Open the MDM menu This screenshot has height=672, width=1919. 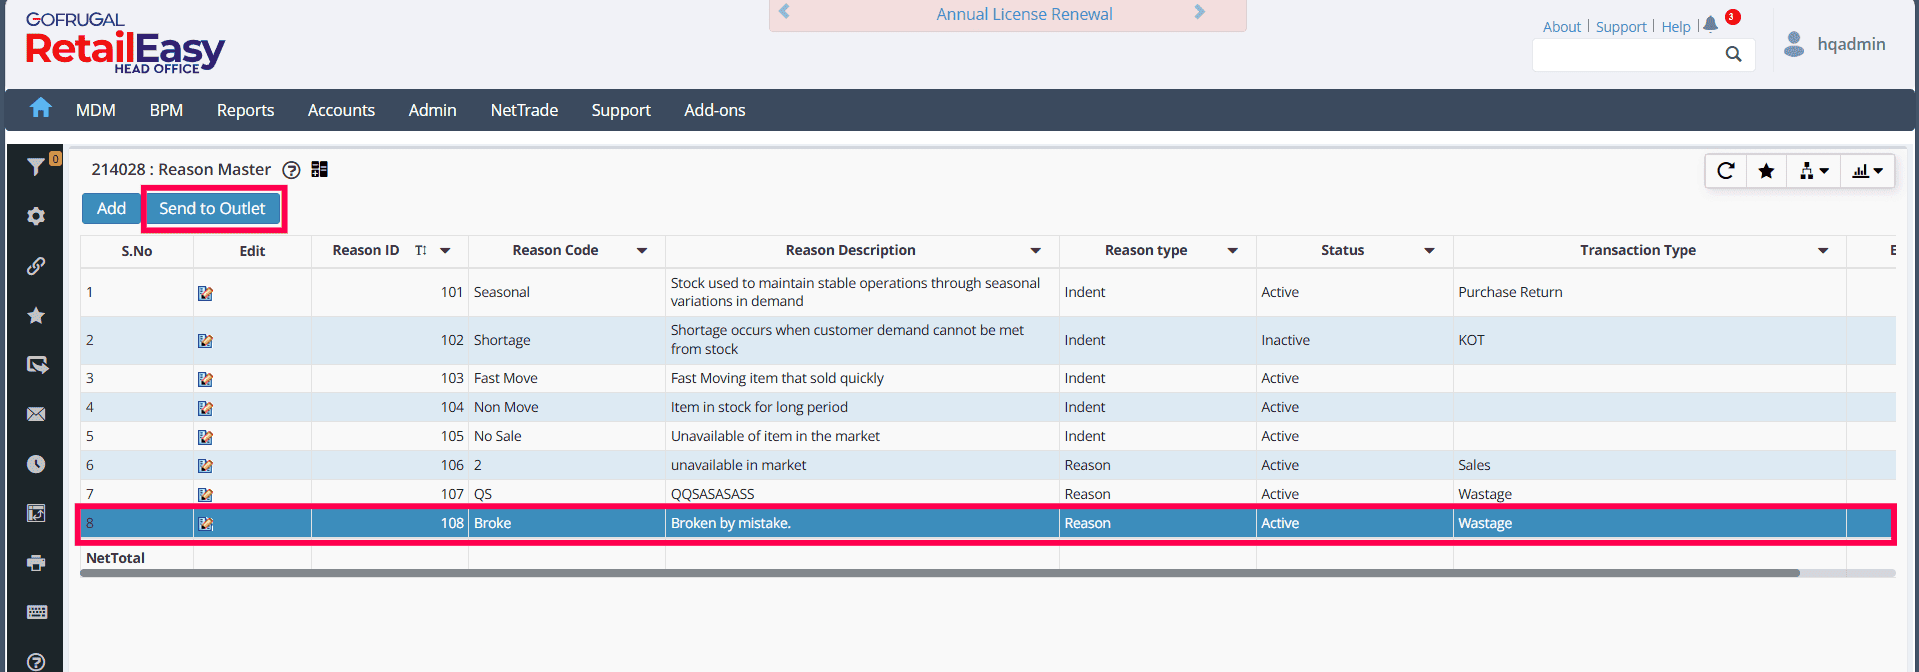(96, 110)
